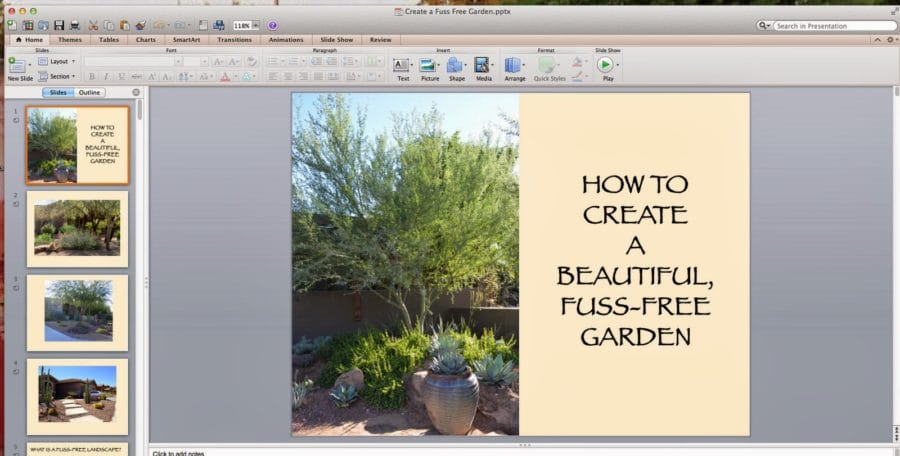Click the slide title text HOW TO CREATE
The image size is (900, 456).
point(634,200)
